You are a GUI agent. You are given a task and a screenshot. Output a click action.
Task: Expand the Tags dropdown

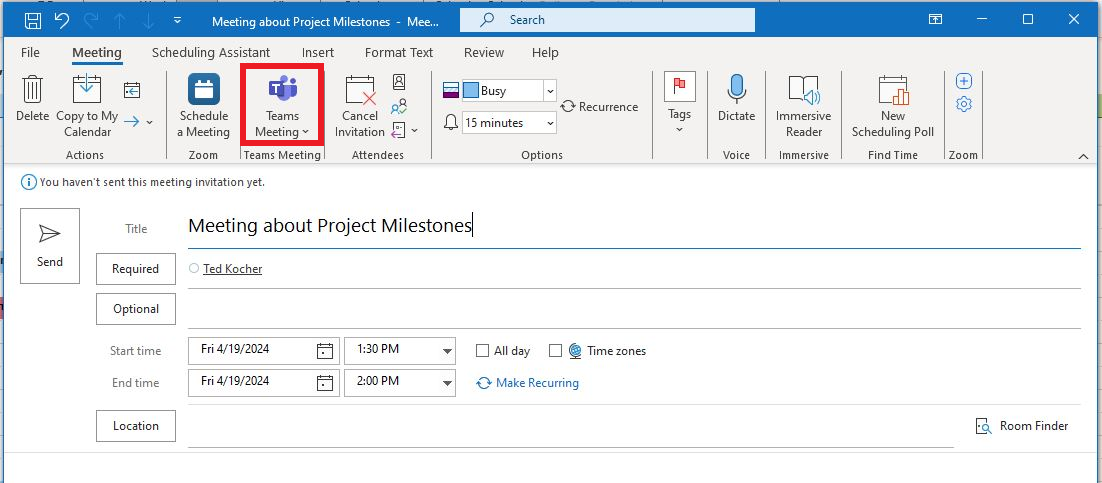[x=680, y=129]
